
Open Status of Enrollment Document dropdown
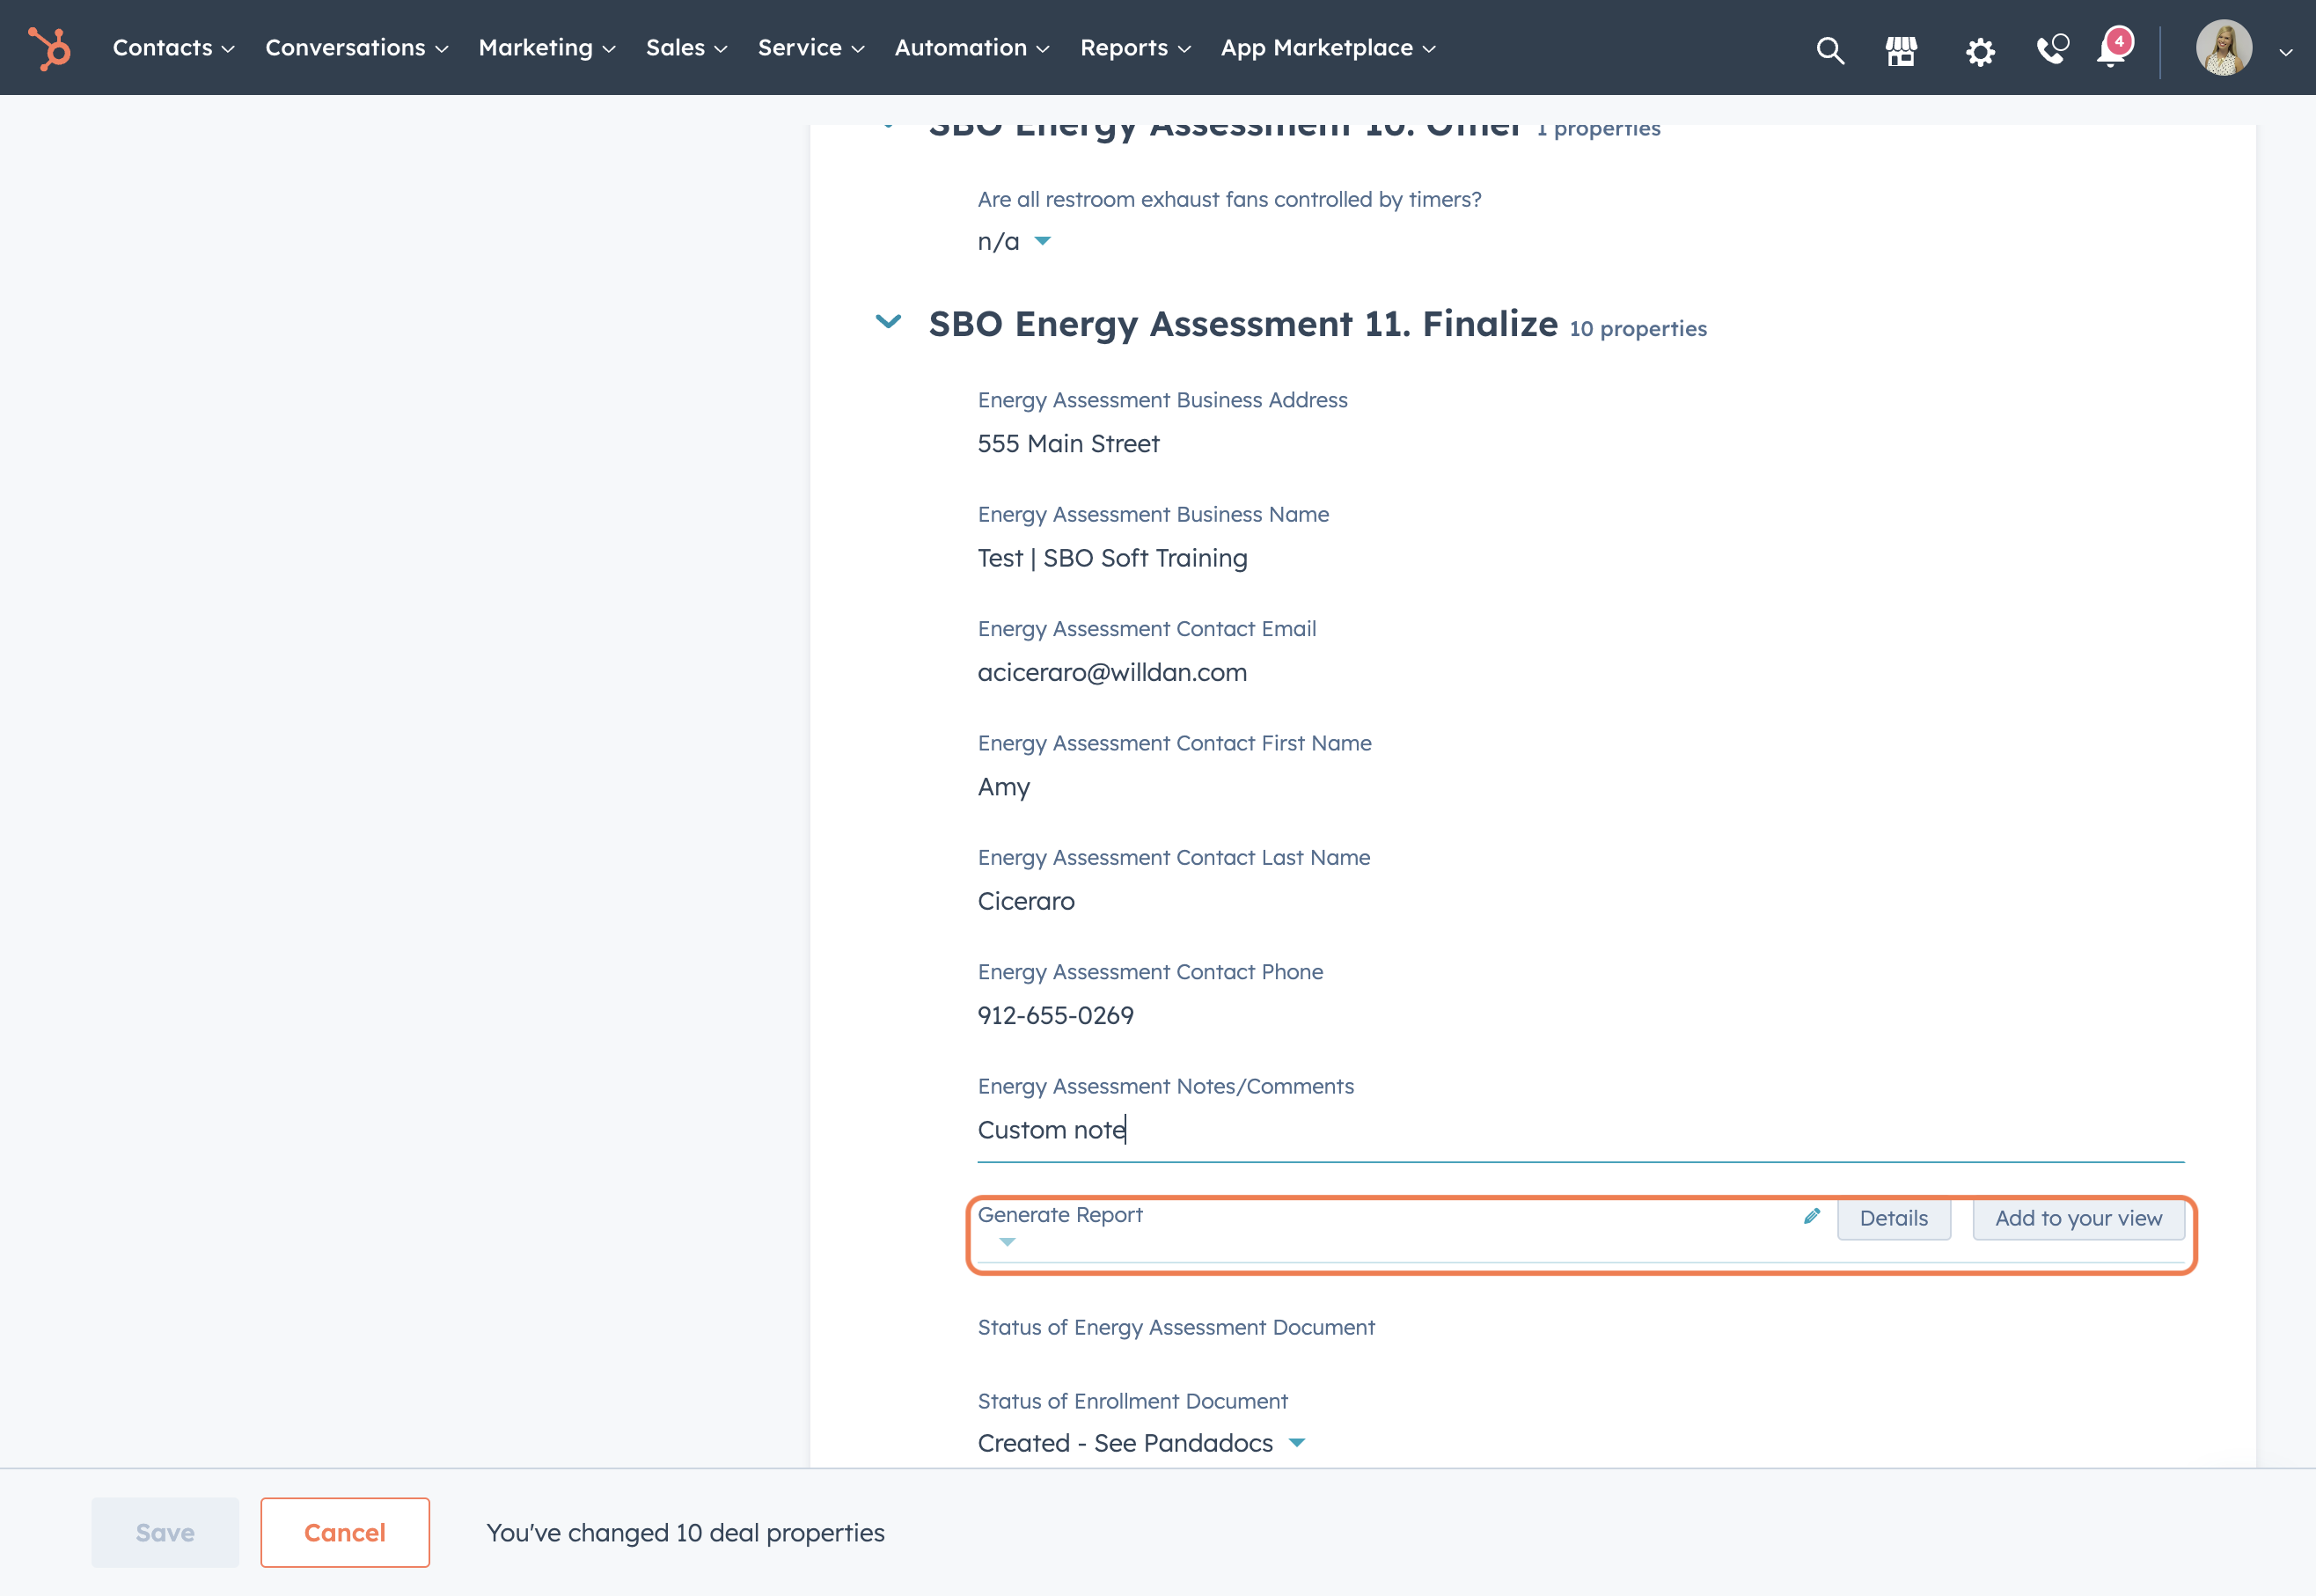[x=1141, y=1443]
